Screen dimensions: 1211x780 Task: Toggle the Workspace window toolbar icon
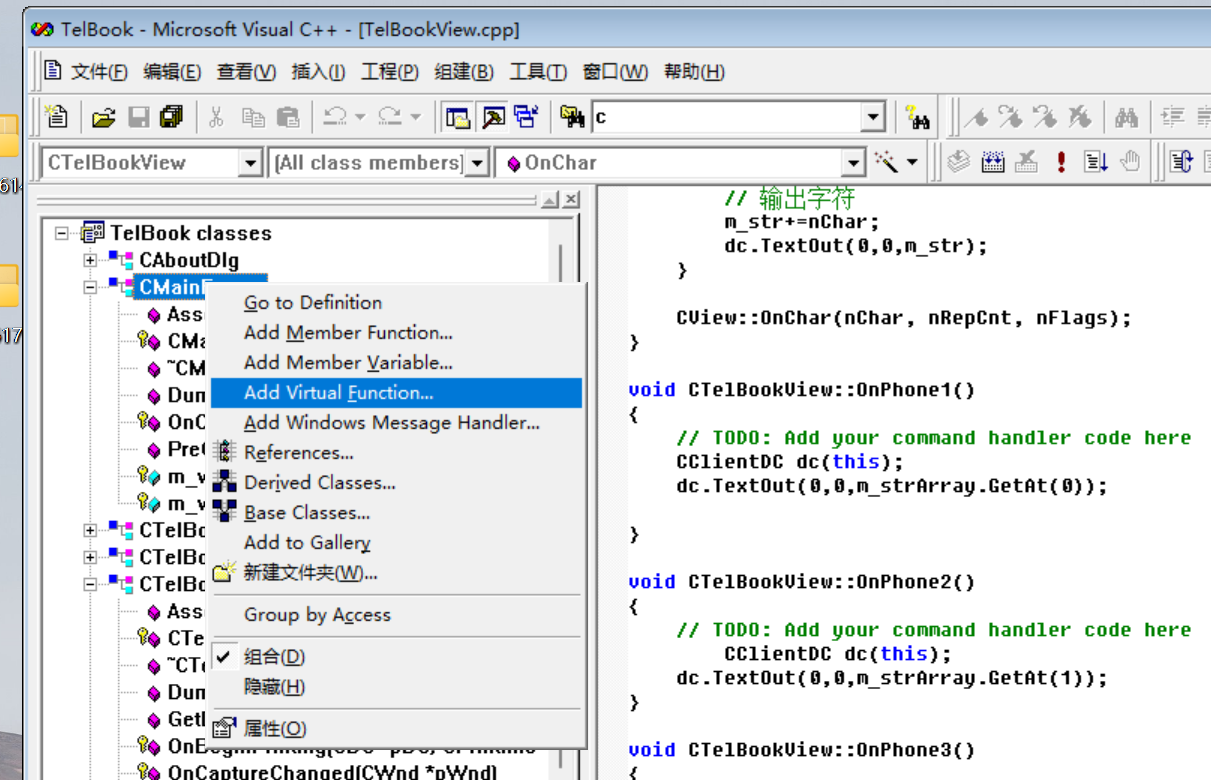[458, 117]
